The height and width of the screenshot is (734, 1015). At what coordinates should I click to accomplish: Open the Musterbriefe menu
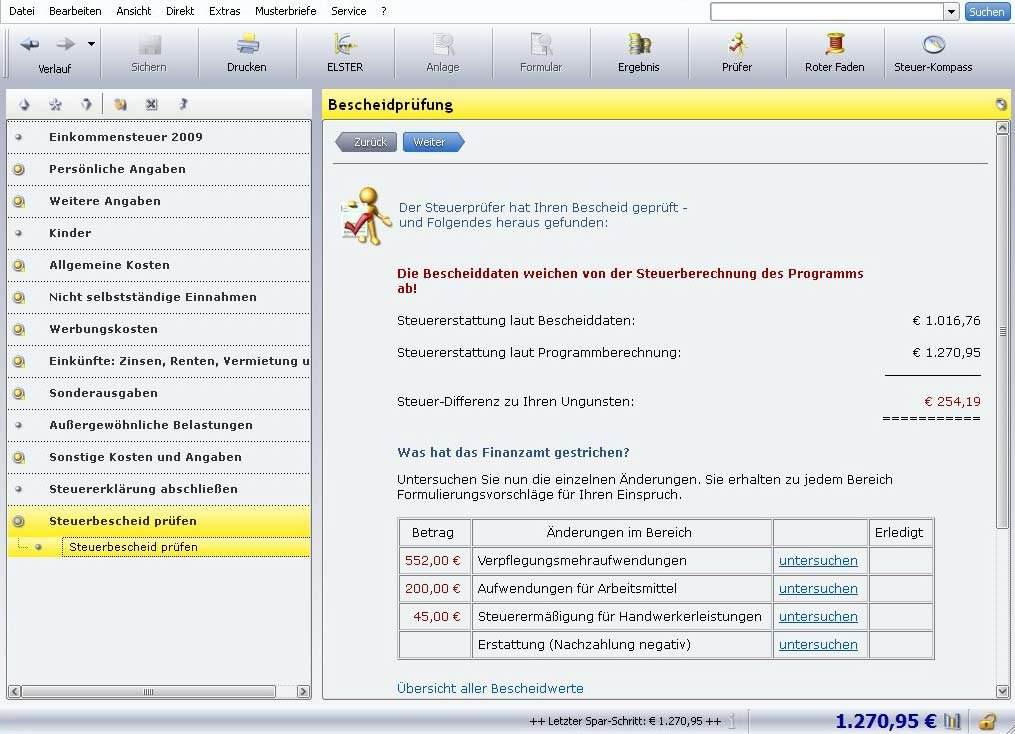tap(285, 11)
